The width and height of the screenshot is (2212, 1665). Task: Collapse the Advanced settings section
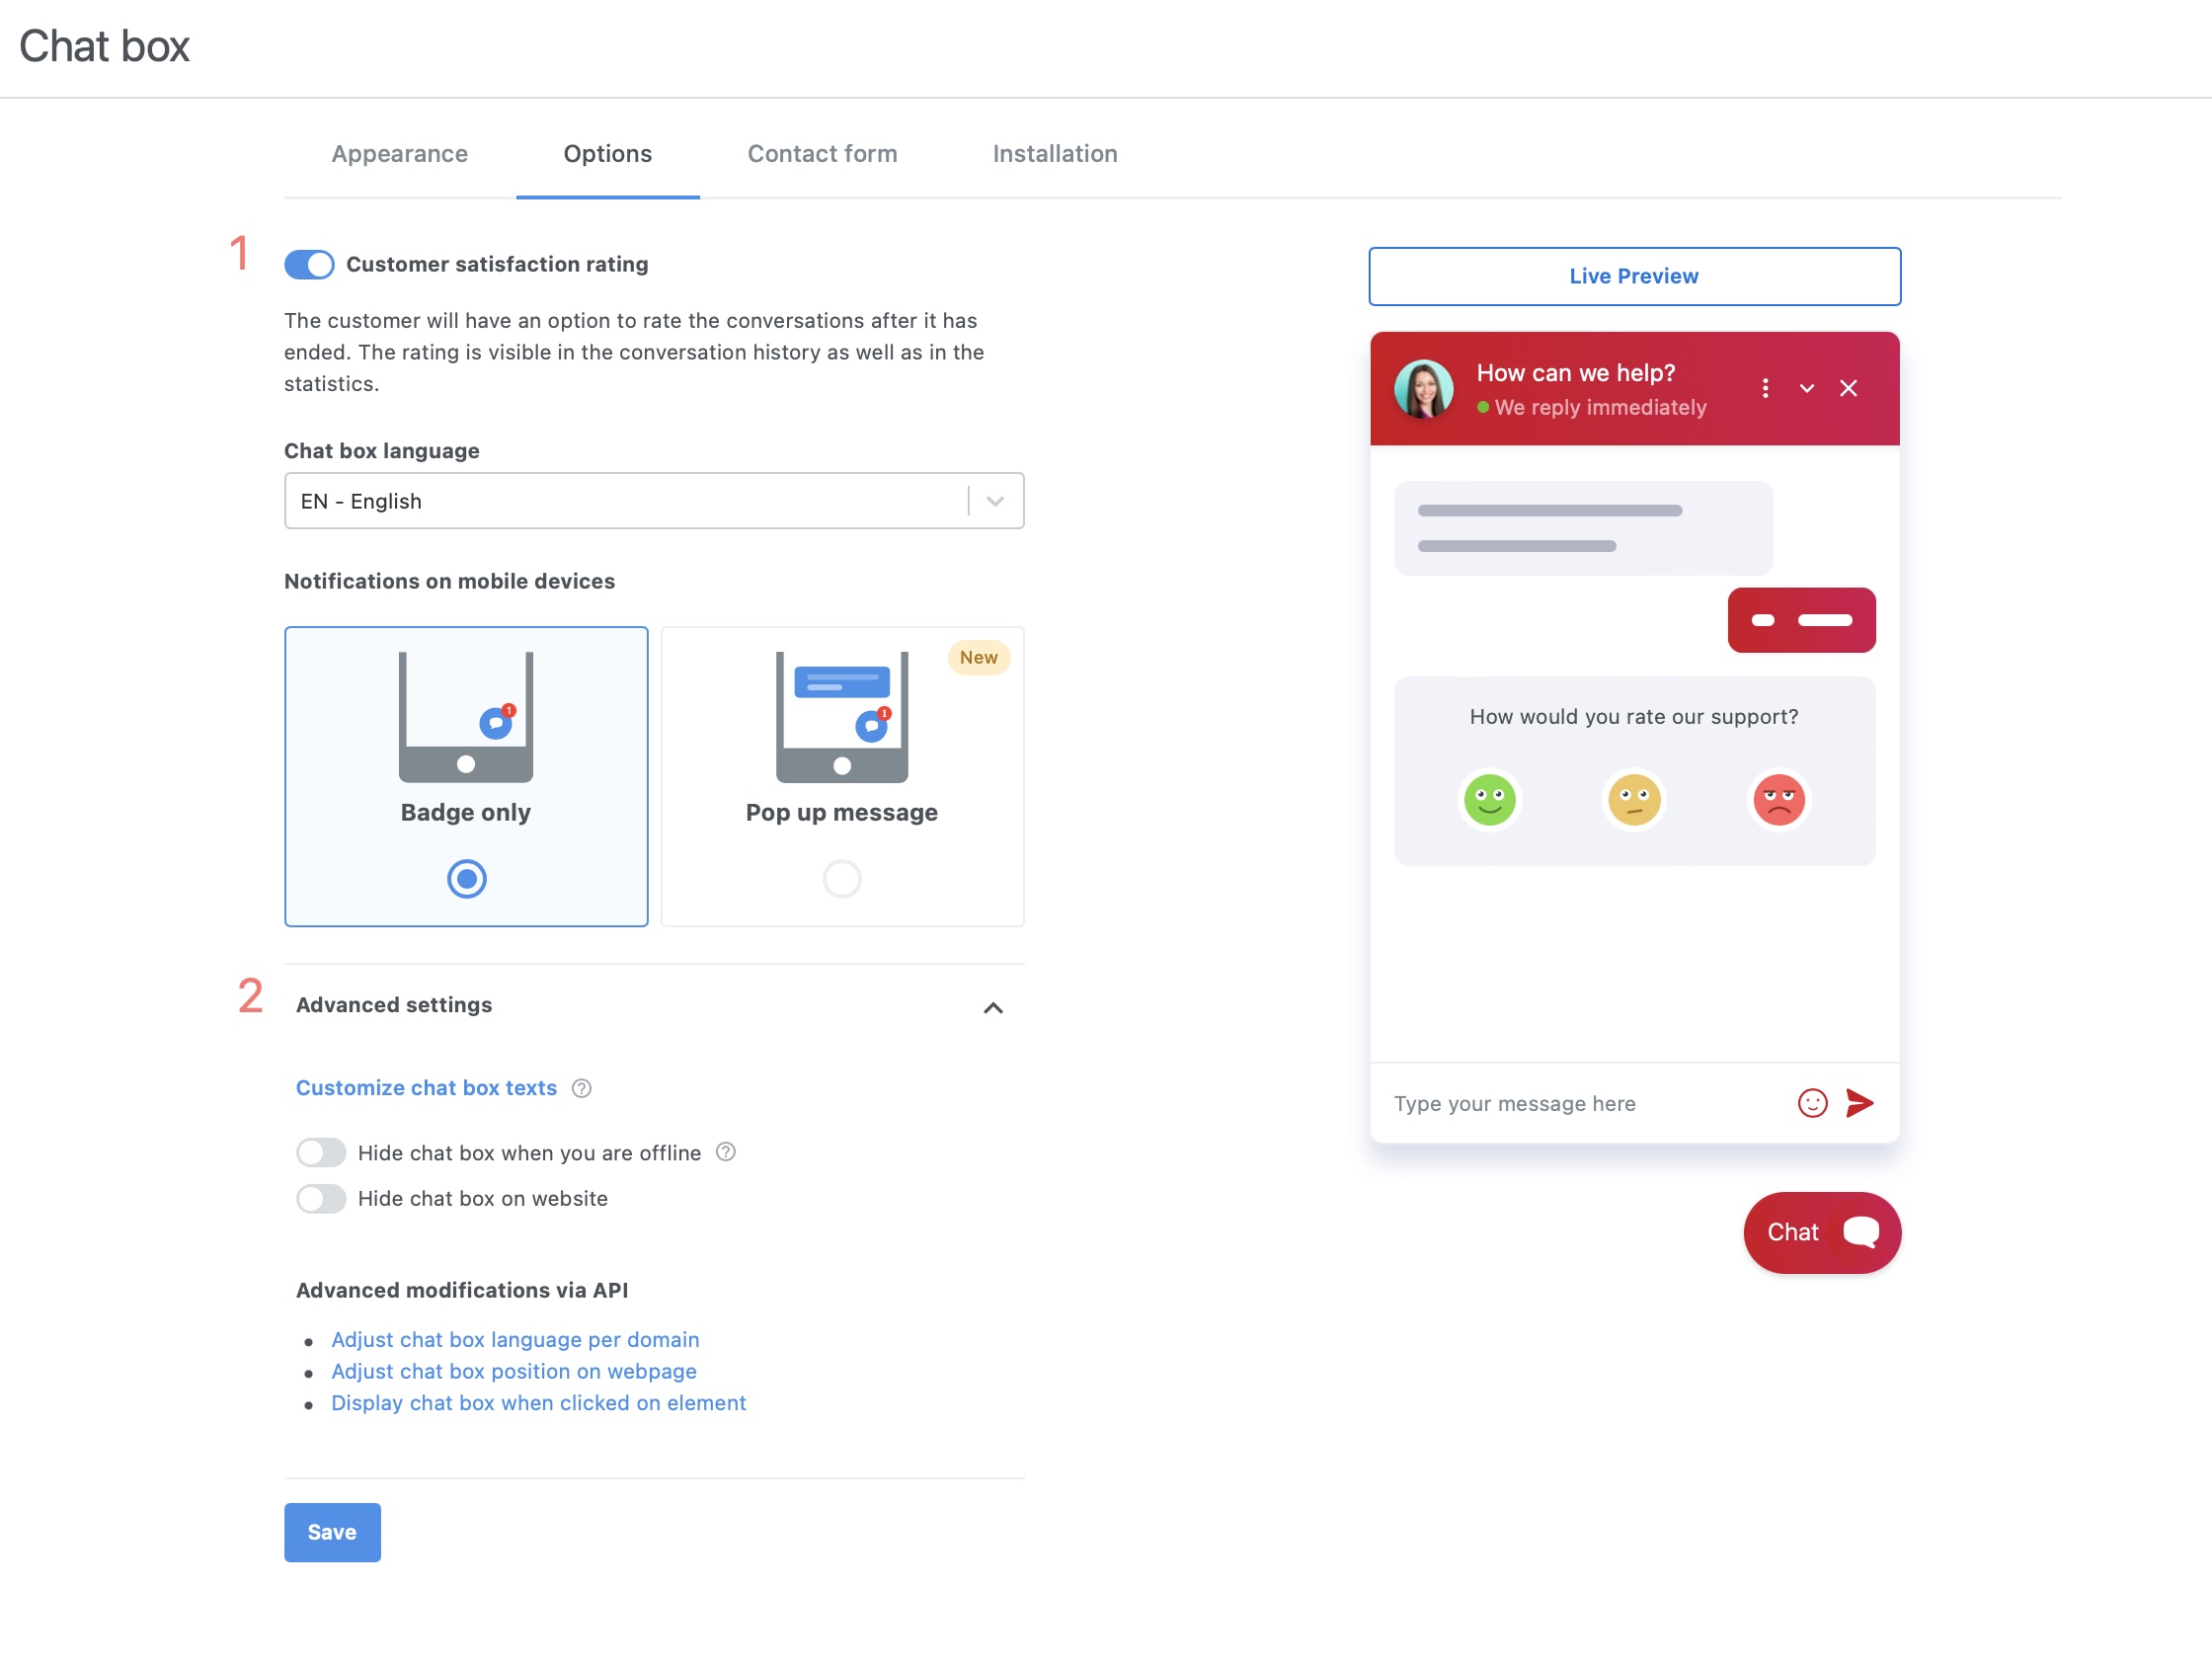point(991,1007)
